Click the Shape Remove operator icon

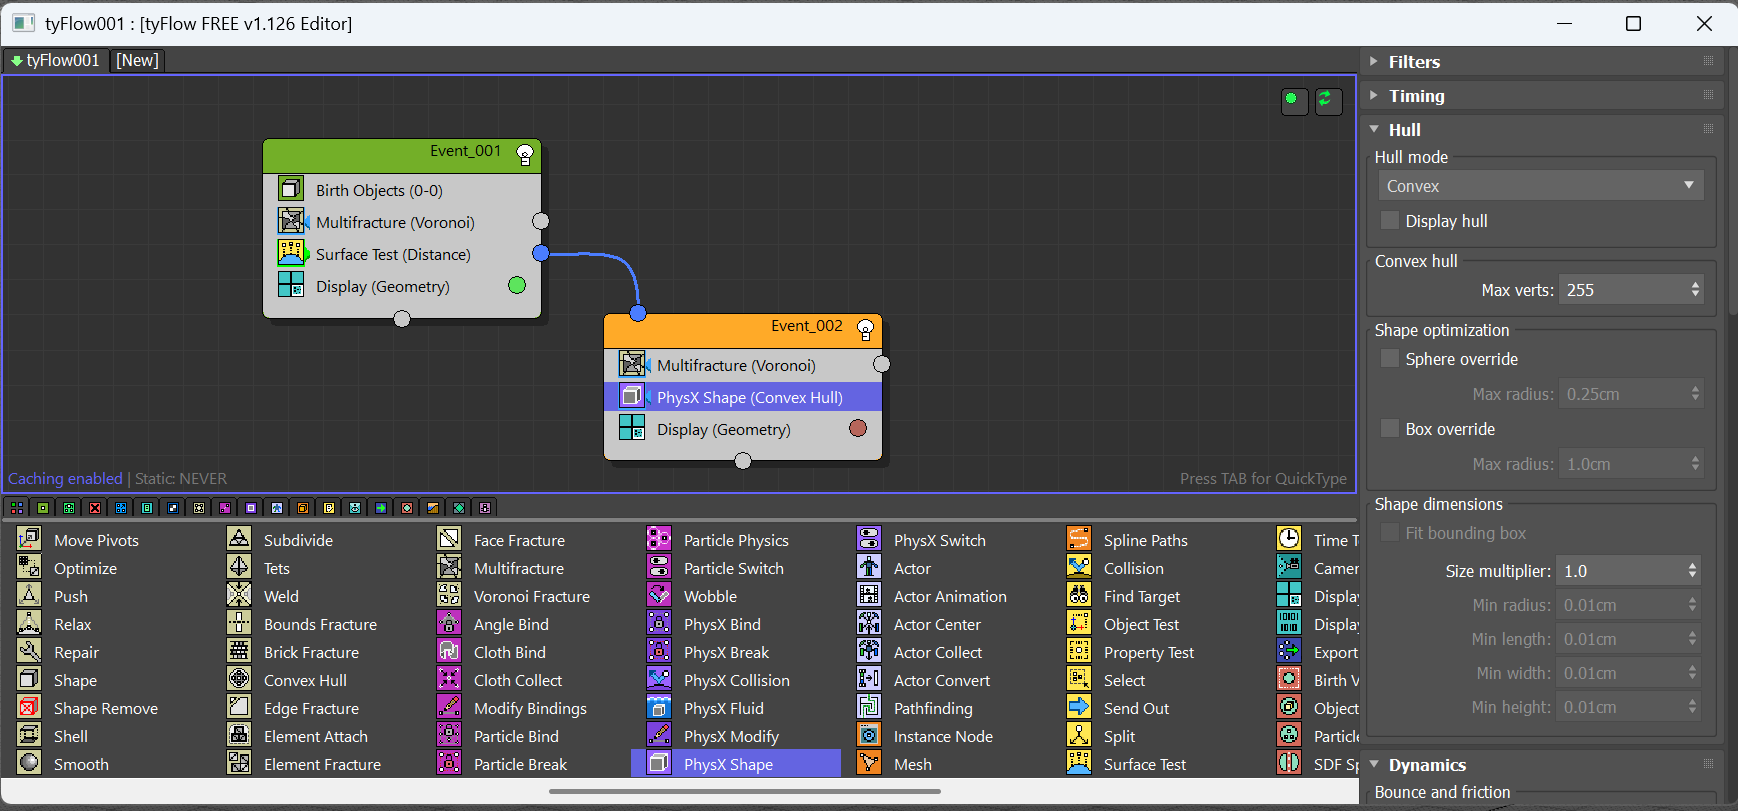[29, 707]
